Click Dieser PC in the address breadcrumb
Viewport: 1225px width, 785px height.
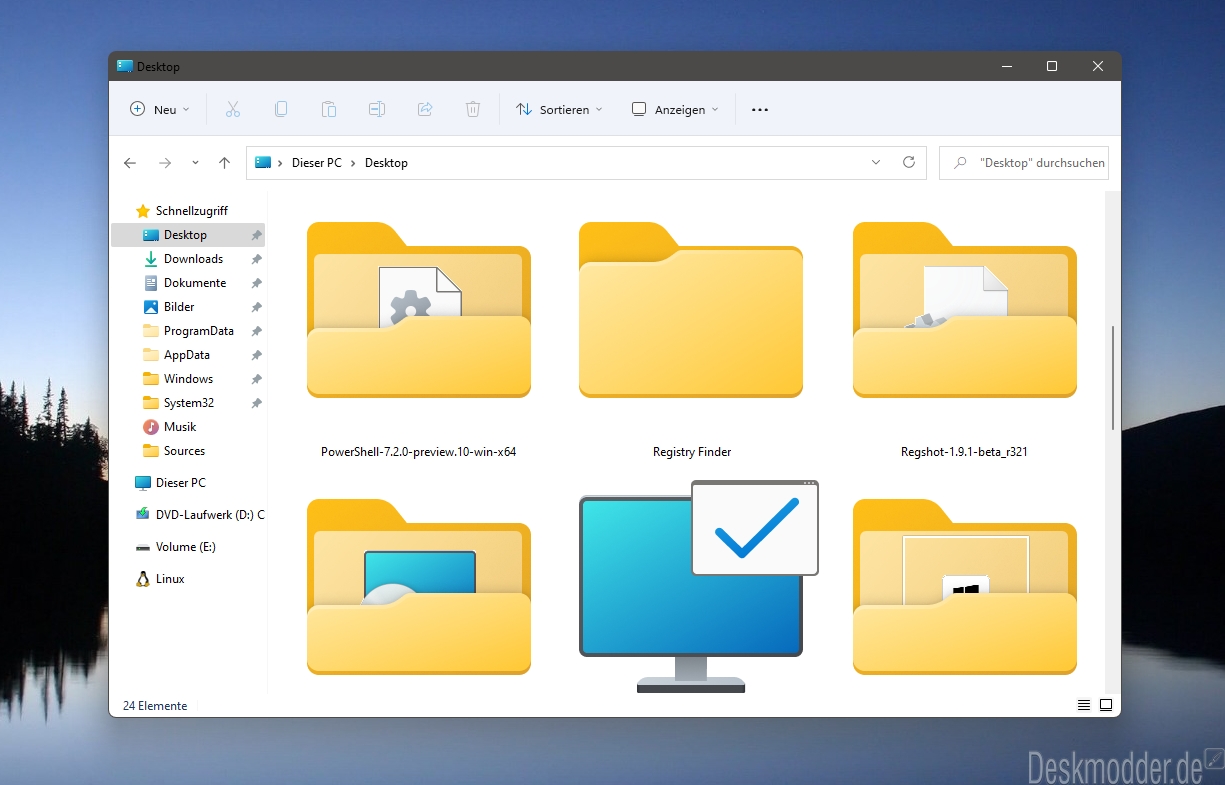coord(316,163)
